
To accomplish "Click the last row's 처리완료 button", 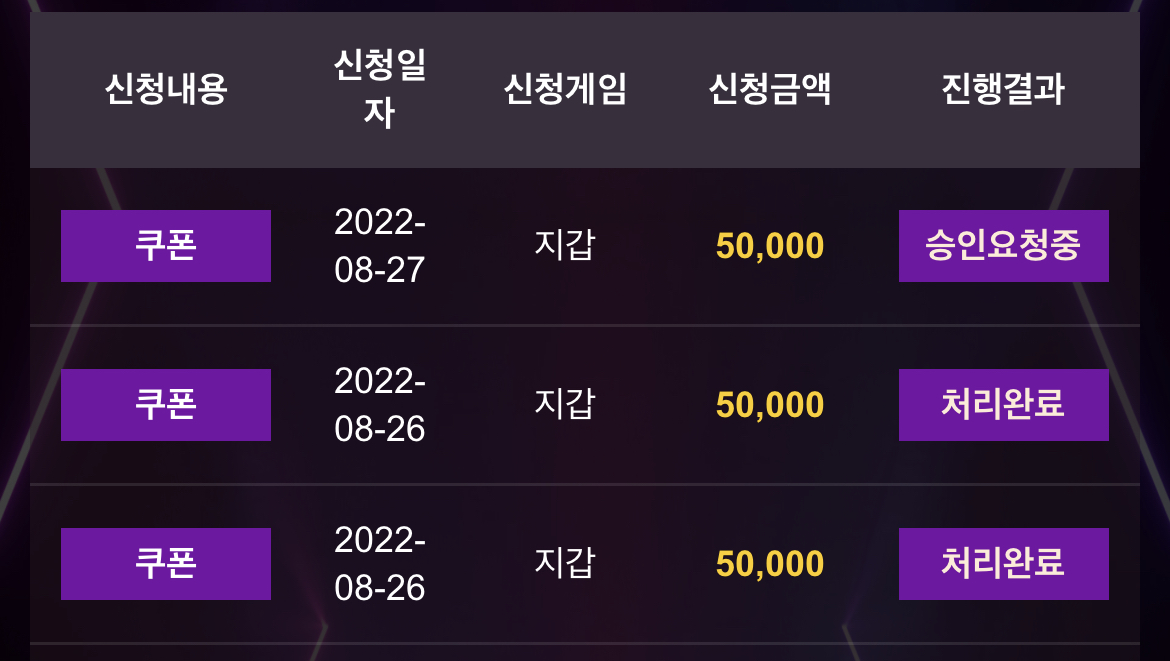I will point(1004,564).
